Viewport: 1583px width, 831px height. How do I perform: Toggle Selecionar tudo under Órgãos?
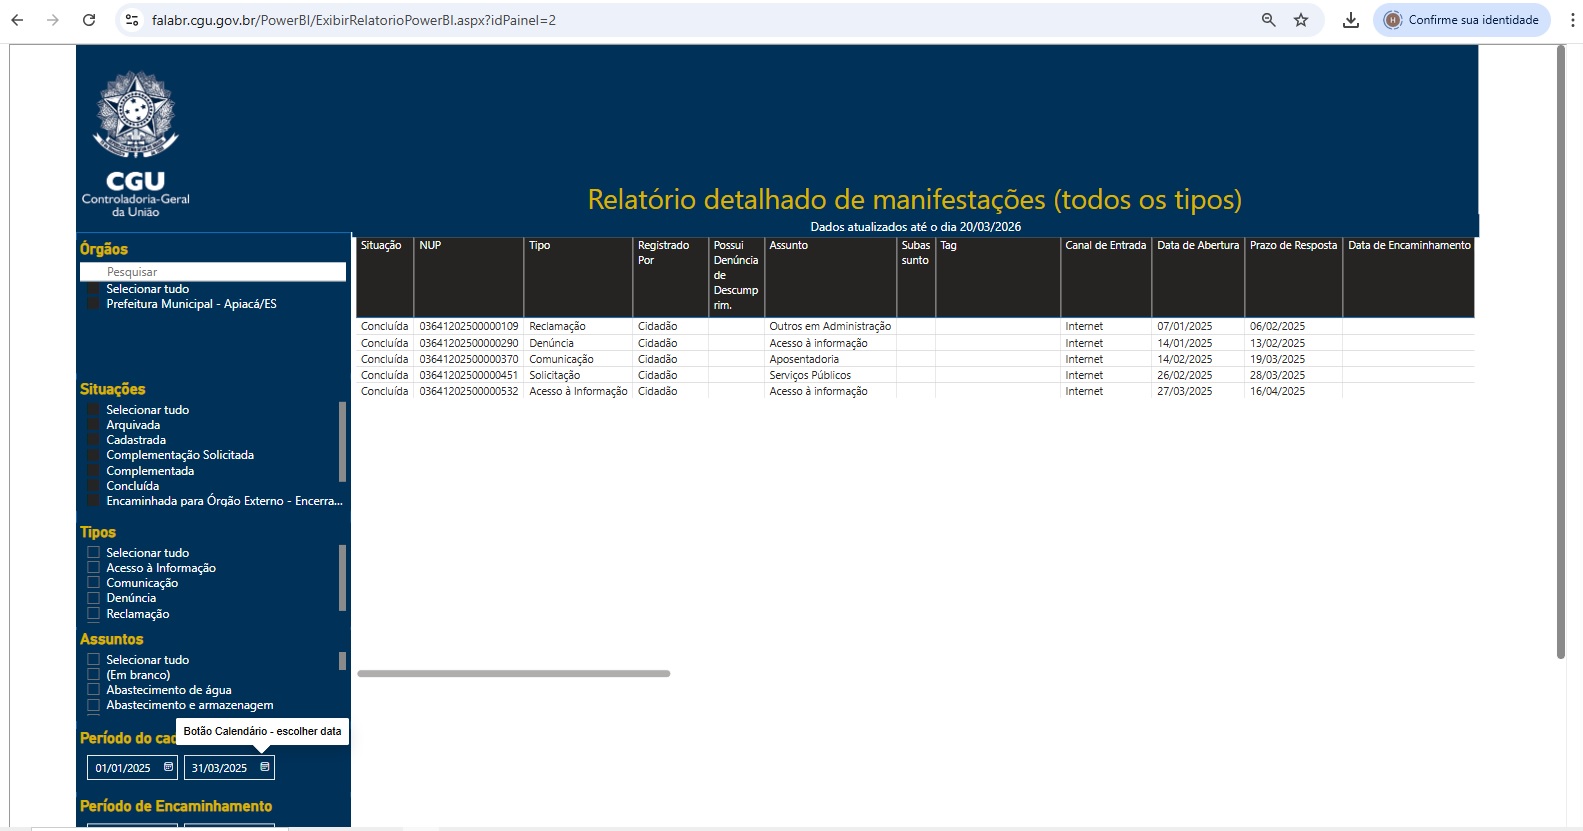coord(94,289)
